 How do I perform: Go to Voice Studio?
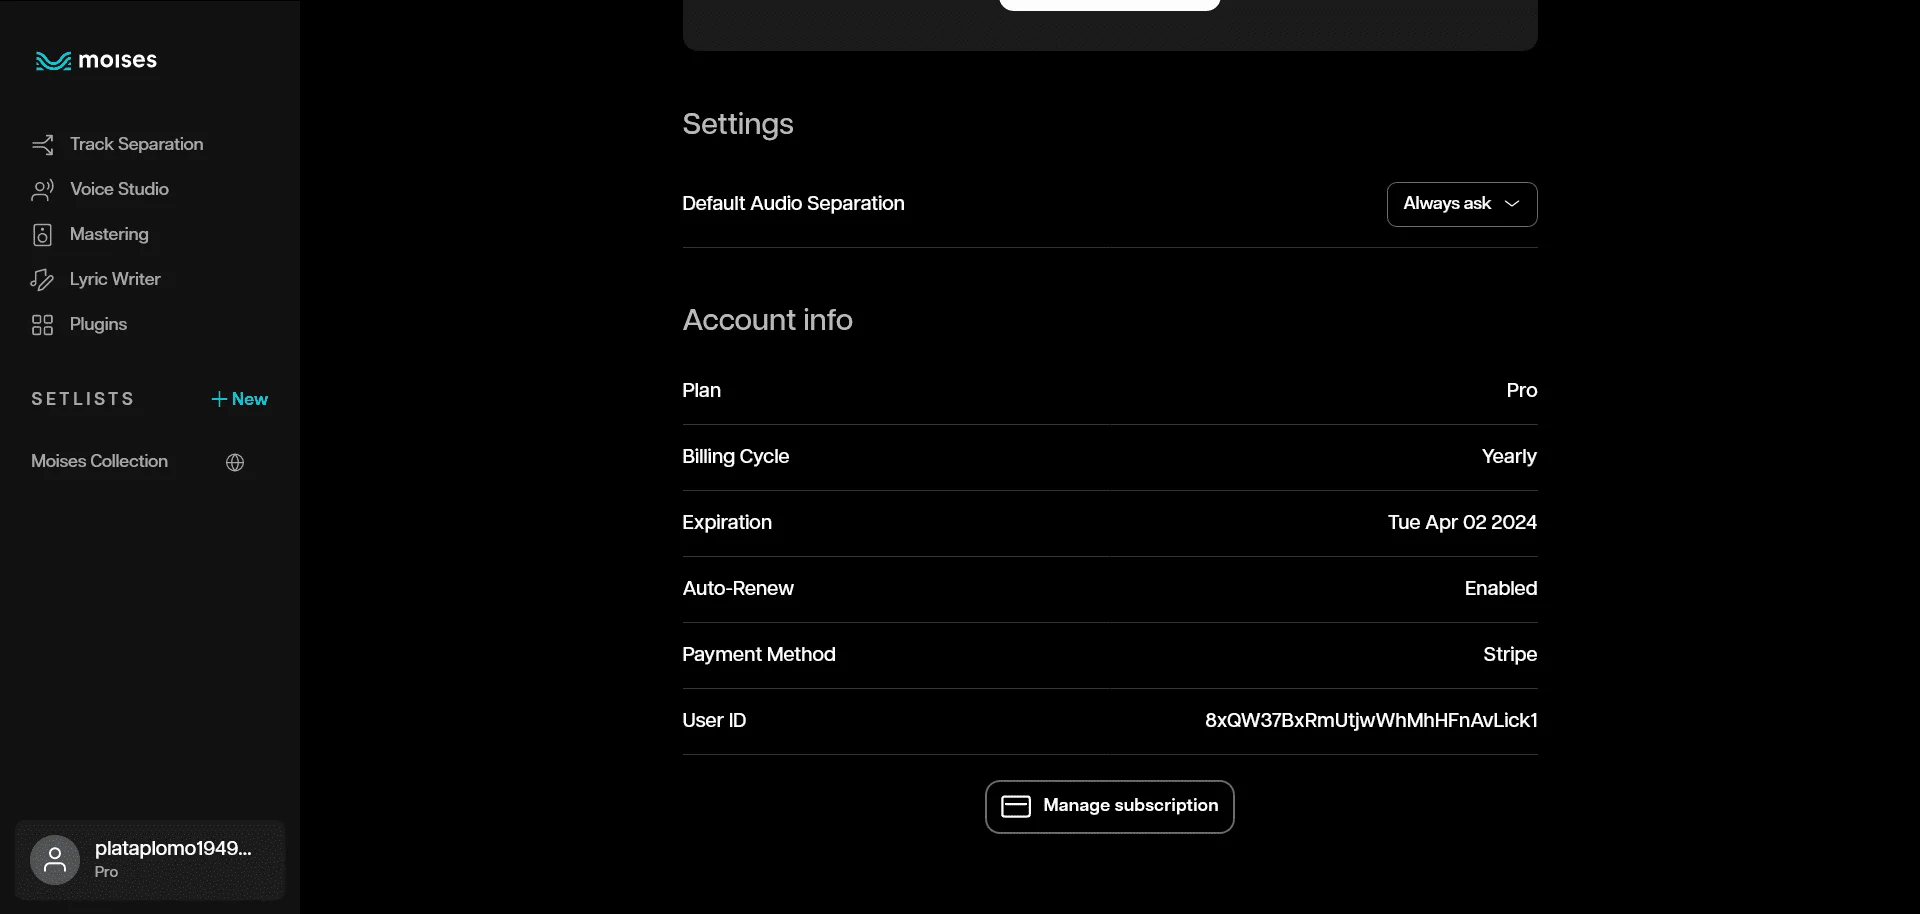119,189
